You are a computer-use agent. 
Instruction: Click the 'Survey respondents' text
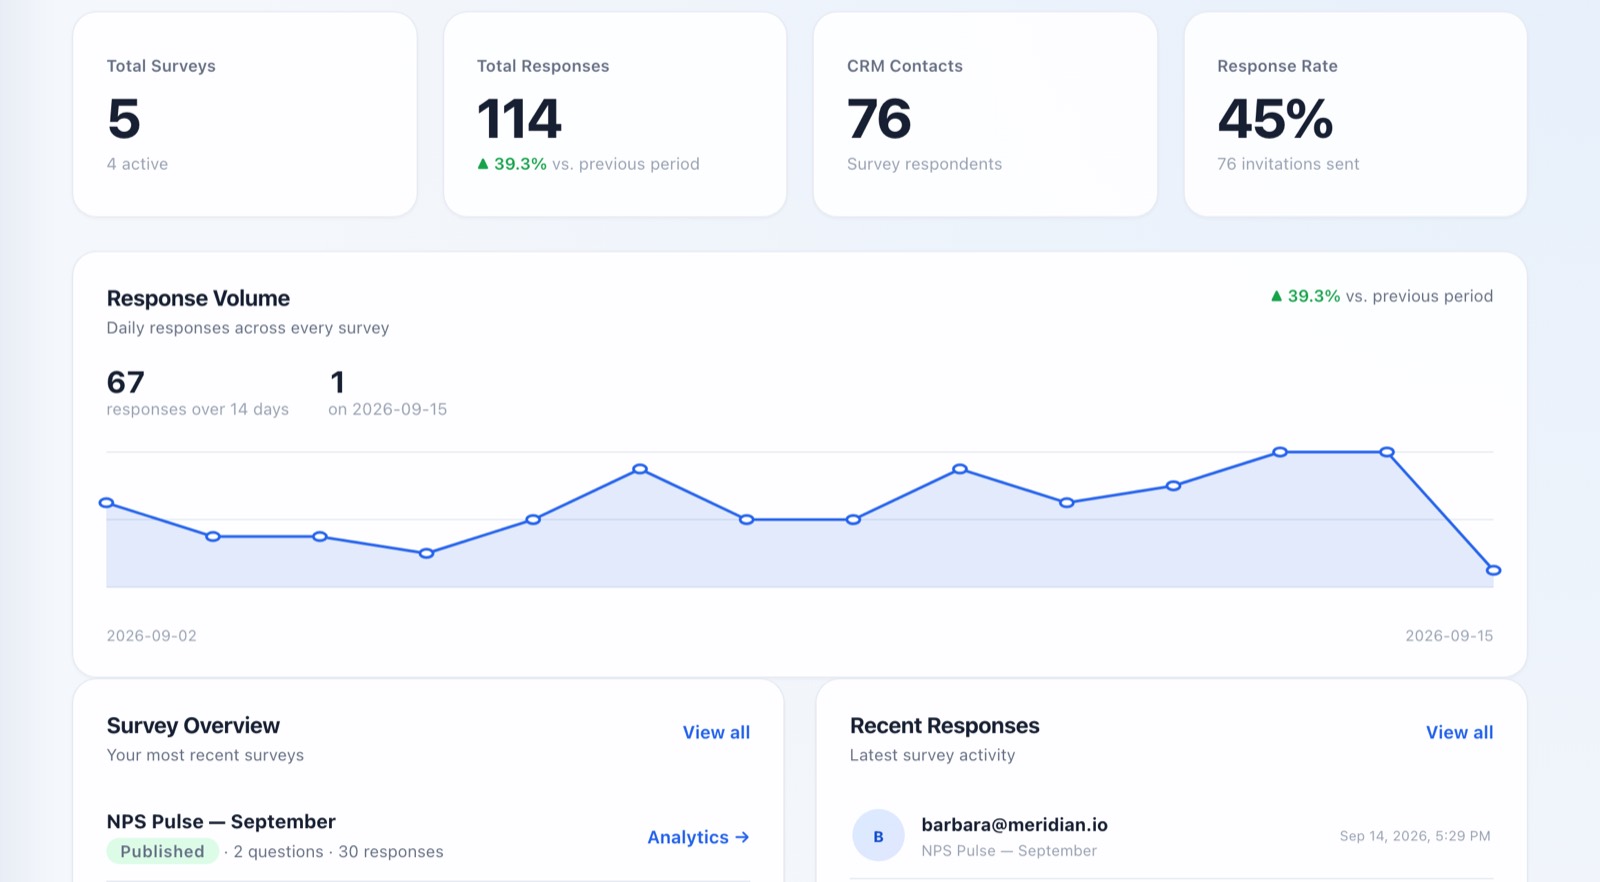click(x=924, y=164)
